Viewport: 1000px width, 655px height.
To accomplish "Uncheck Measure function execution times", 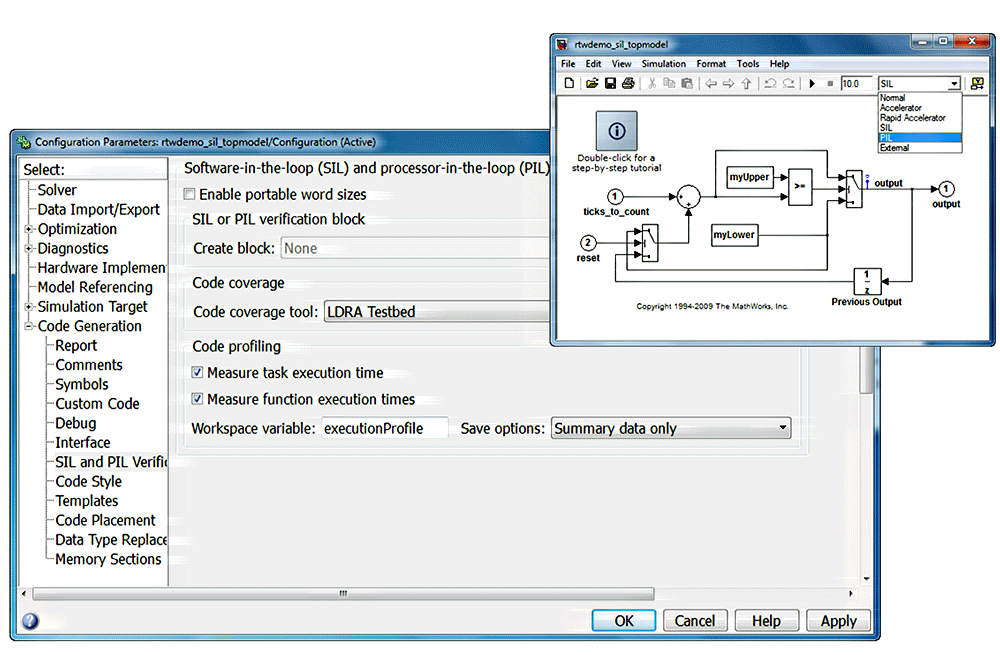I will coord(198,399).
